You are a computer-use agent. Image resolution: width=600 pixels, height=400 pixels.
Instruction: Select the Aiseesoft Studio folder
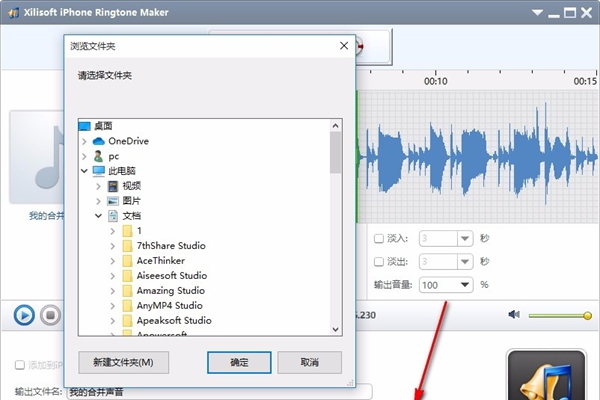172,276
